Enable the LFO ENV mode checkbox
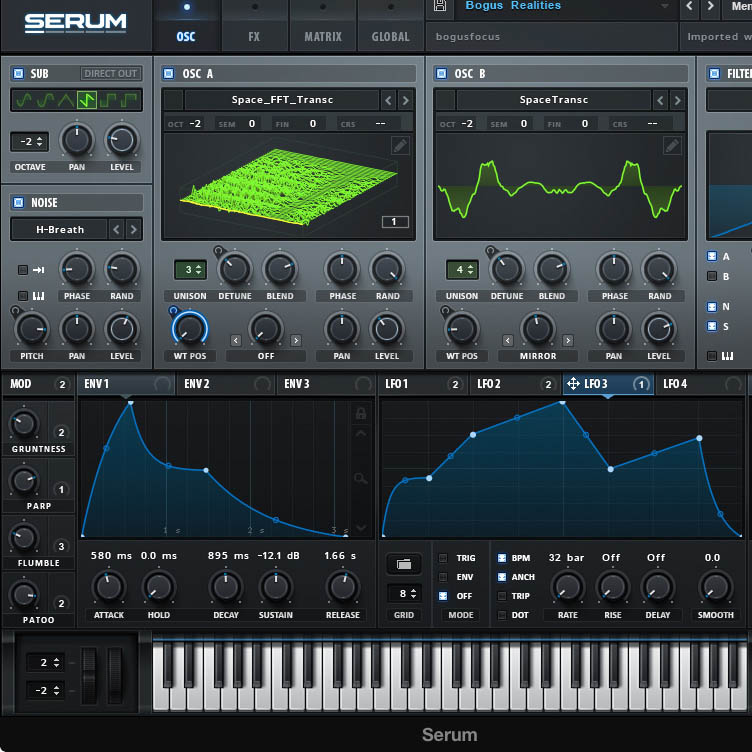Viewport: 752px width, 752px height. coord(443,577)
